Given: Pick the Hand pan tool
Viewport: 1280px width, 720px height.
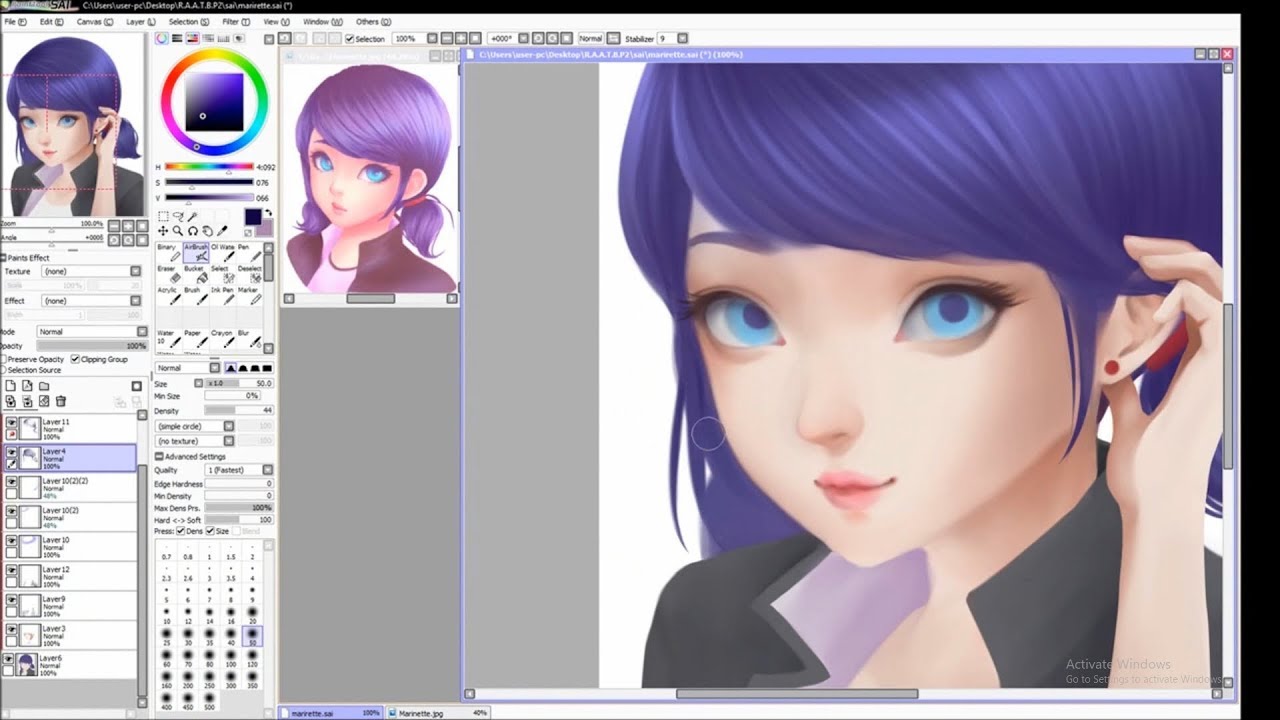Looking at the screenshot, I should click(207, 231).
